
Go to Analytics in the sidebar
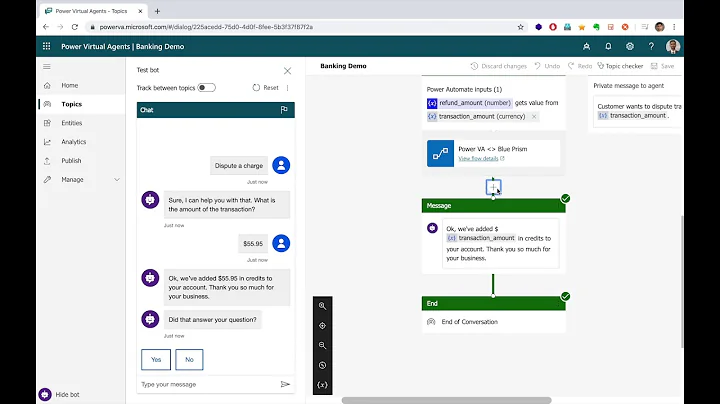point(73,142)
